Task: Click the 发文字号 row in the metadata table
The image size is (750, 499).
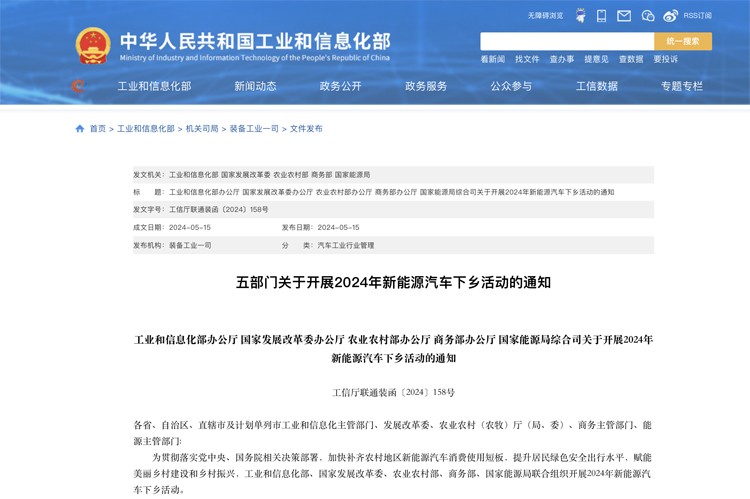Action: pyautogui.click(x=393, y=210)
